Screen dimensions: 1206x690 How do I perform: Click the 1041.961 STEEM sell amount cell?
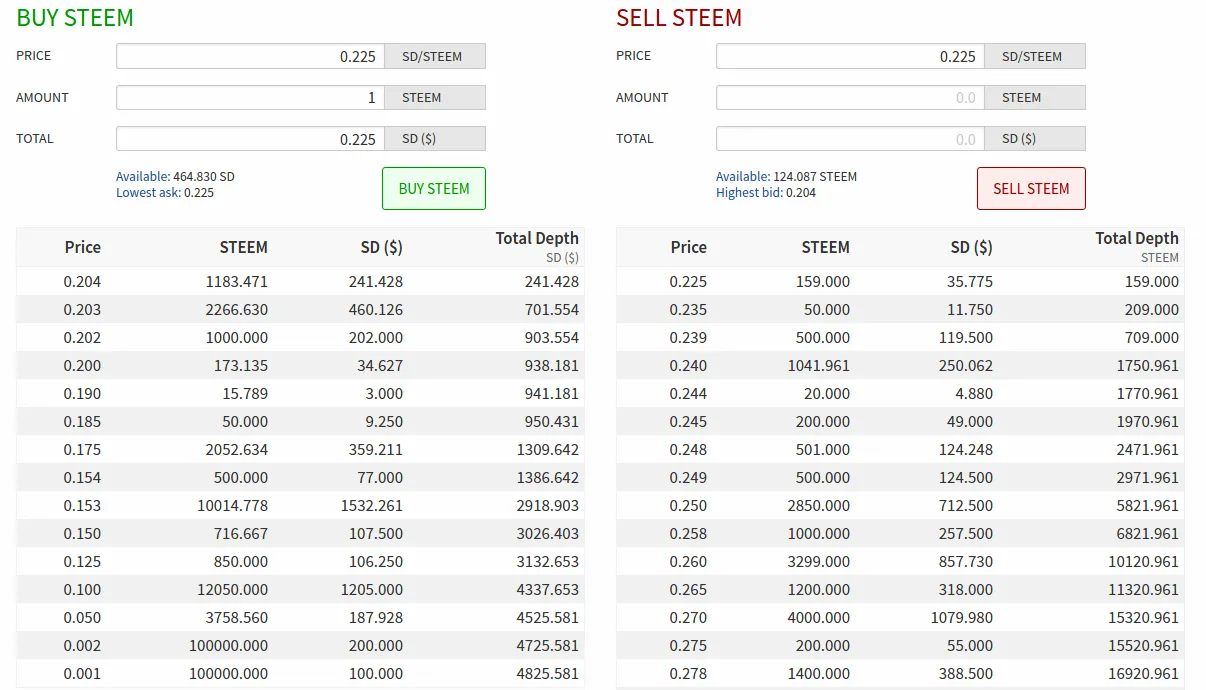[819, 366]
